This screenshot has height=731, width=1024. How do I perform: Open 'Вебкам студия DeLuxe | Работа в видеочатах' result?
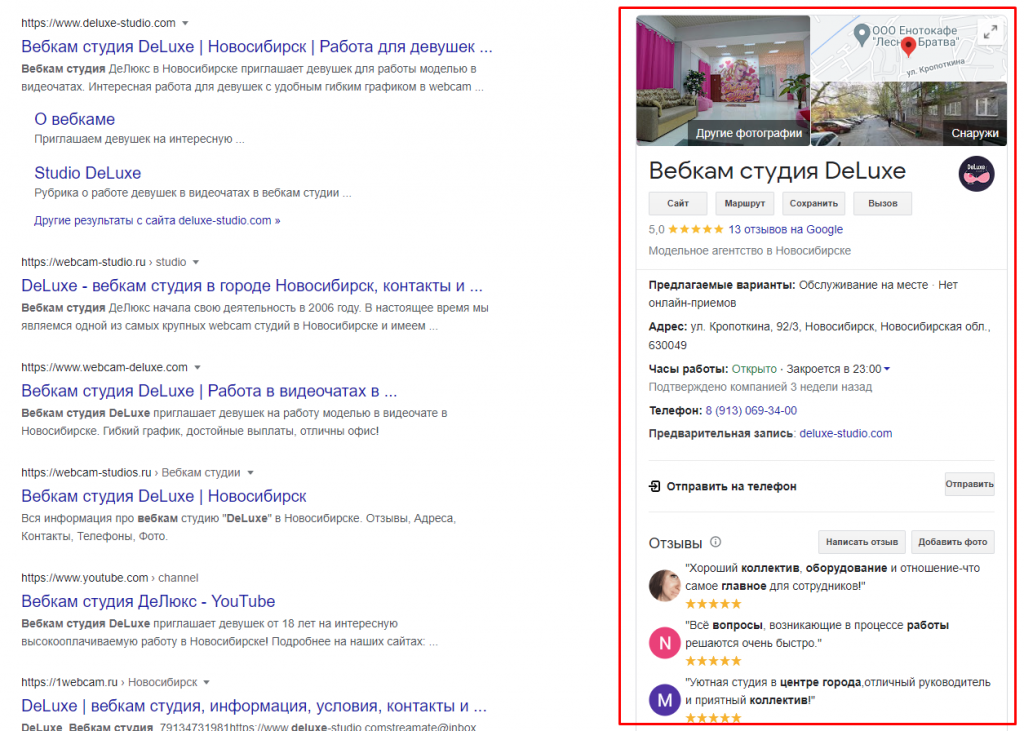point(209,391)
